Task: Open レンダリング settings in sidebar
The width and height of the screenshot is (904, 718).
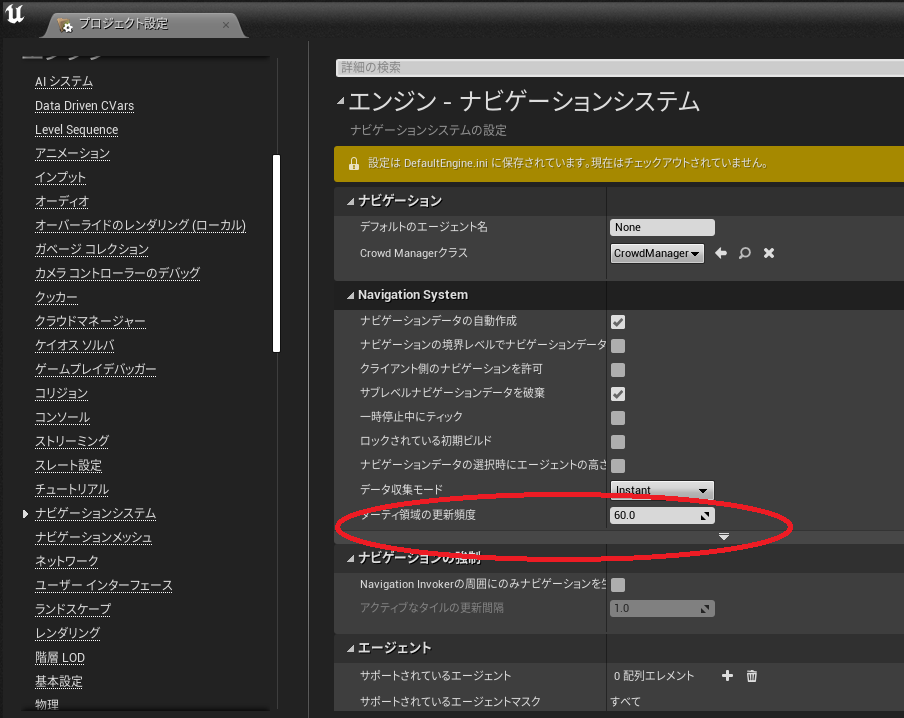Action: tap(68, 634)
